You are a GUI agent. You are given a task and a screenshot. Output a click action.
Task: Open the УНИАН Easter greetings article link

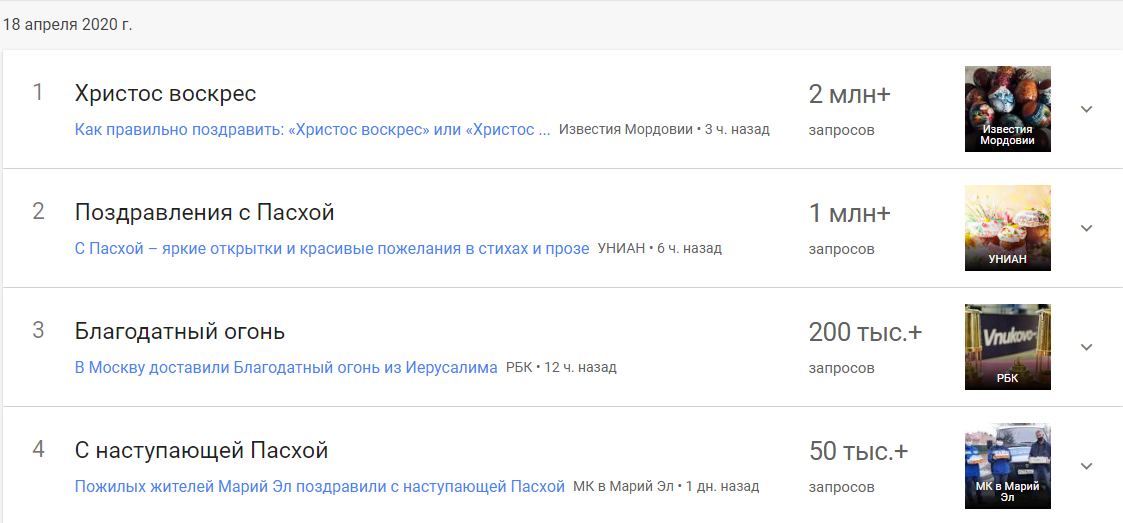click(332, 249)
